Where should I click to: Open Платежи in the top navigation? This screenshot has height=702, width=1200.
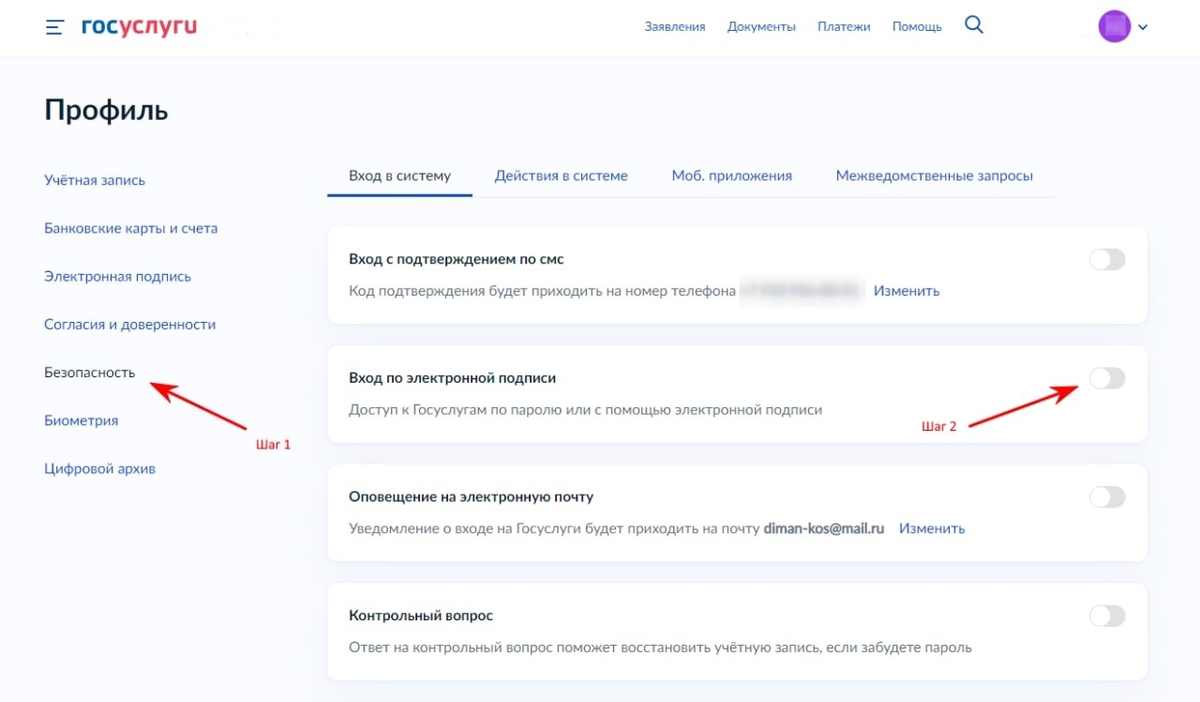(843, 27)
